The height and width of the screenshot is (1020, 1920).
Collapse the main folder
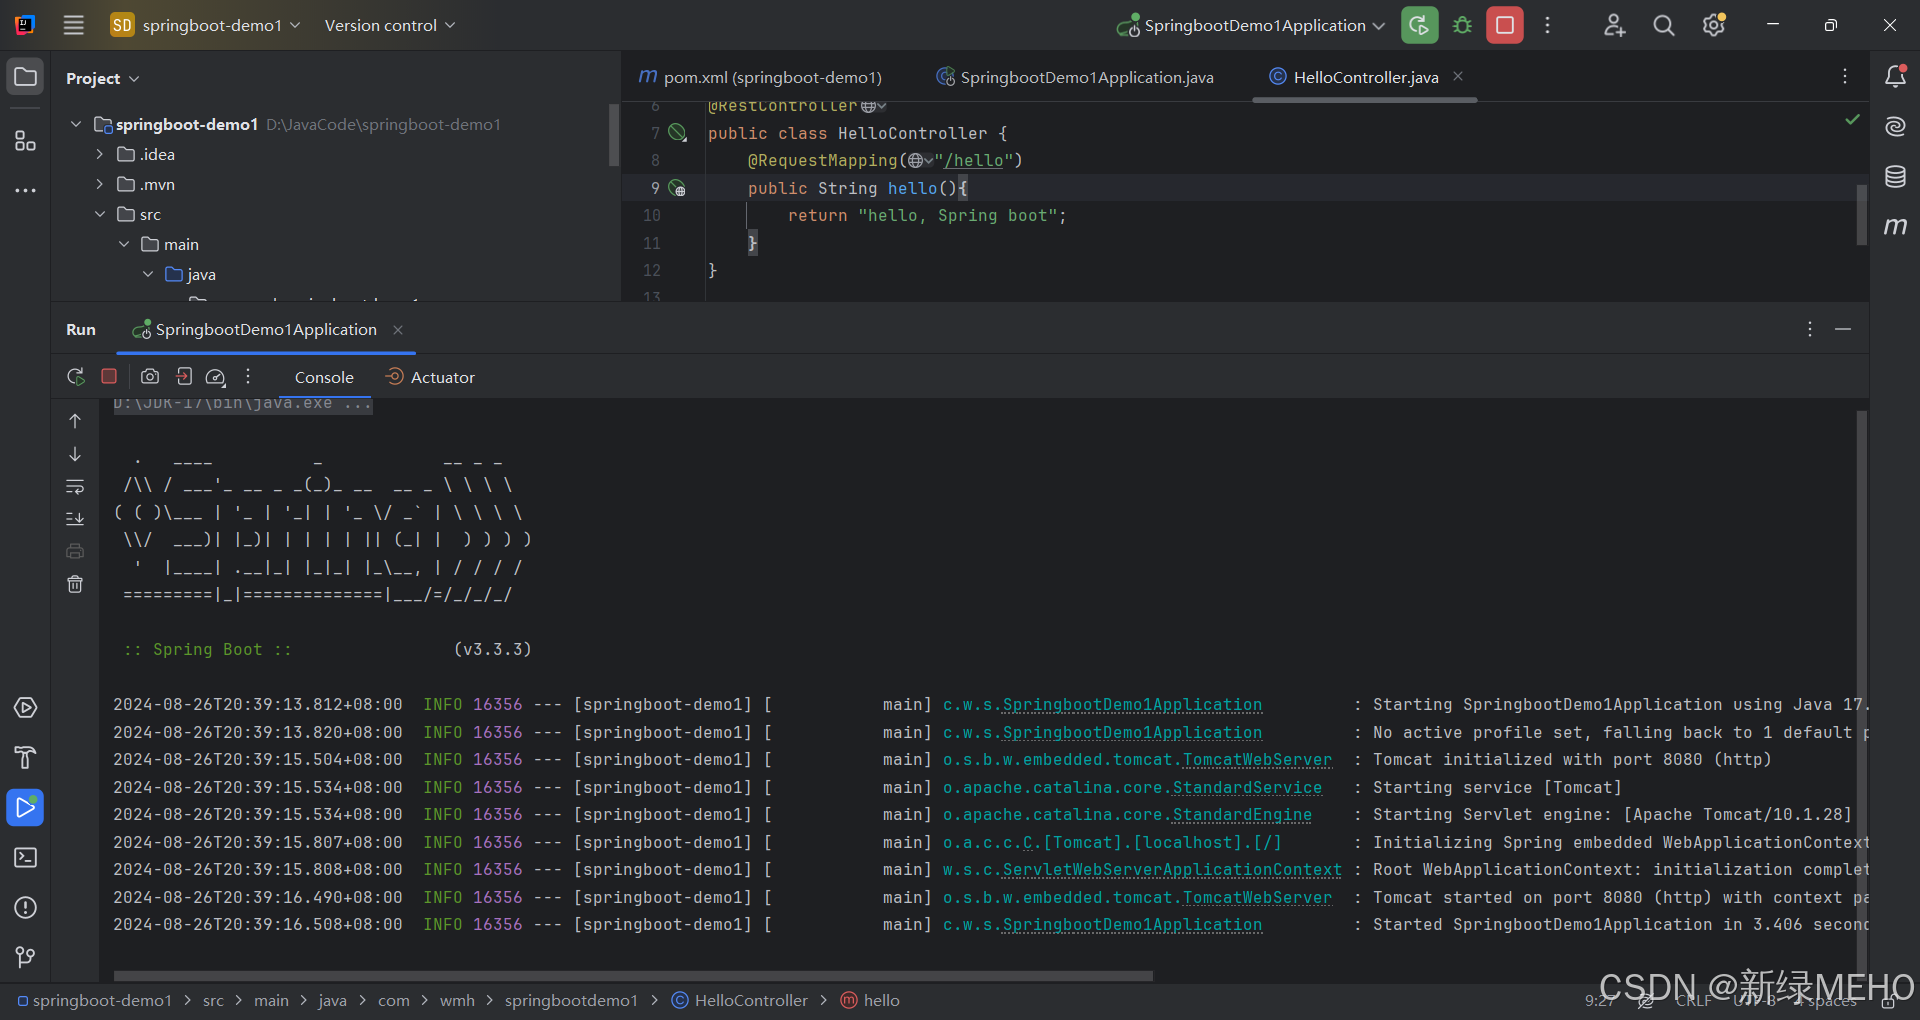(124, 244)
